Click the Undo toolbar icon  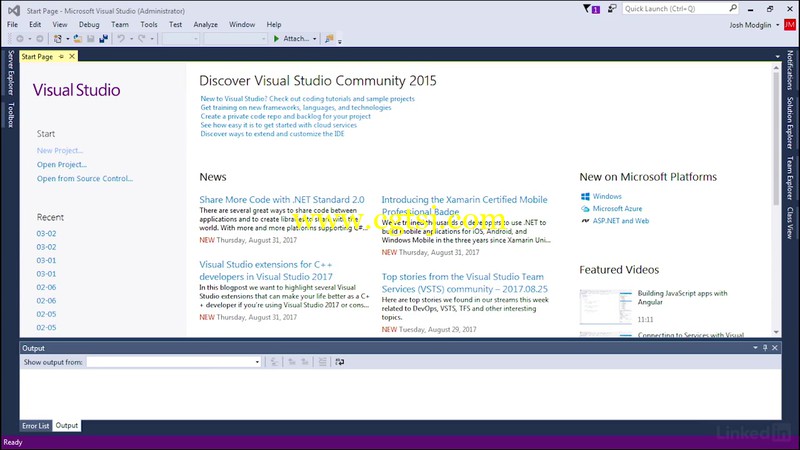coord(121,39)
